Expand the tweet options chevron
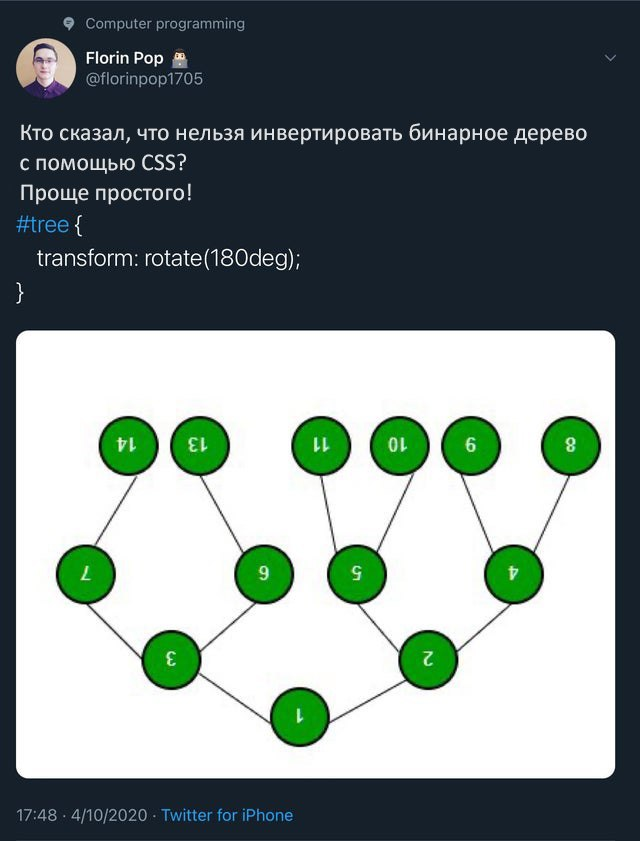This screenshot has width=640, height=841. coord(610,58)
